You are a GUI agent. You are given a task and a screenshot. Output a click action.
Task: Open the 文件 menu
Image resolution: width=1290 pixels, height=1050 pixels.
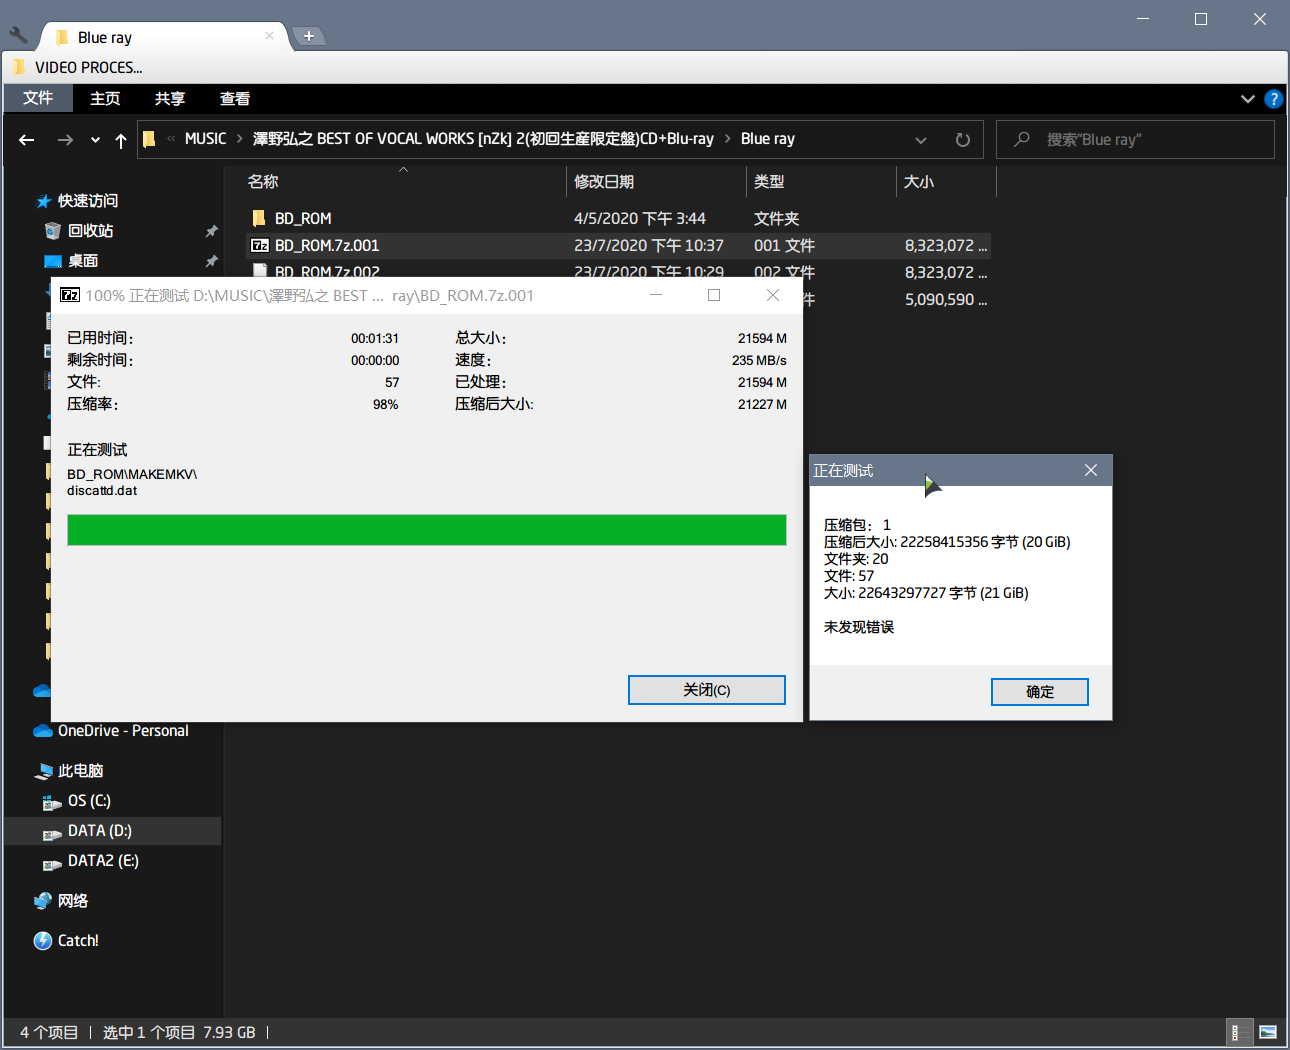(38, 98)
